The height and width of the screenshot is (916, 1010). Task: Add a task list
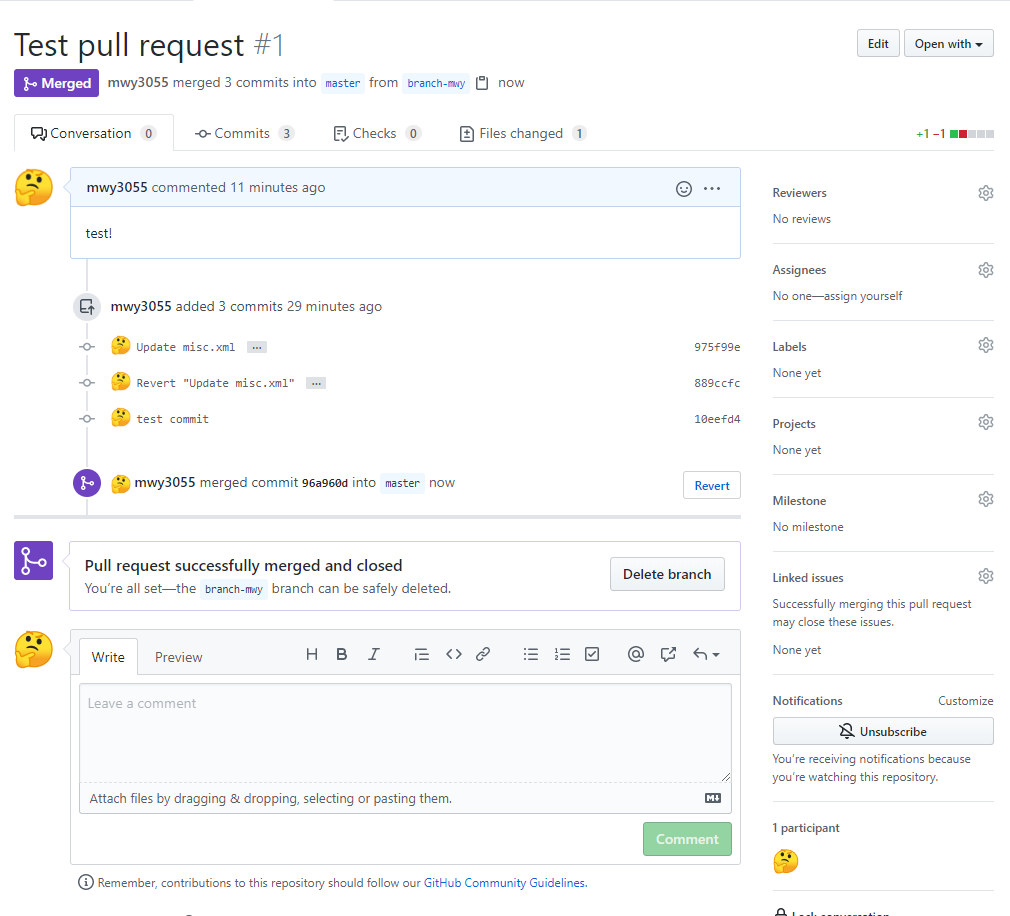pos(592,654)
